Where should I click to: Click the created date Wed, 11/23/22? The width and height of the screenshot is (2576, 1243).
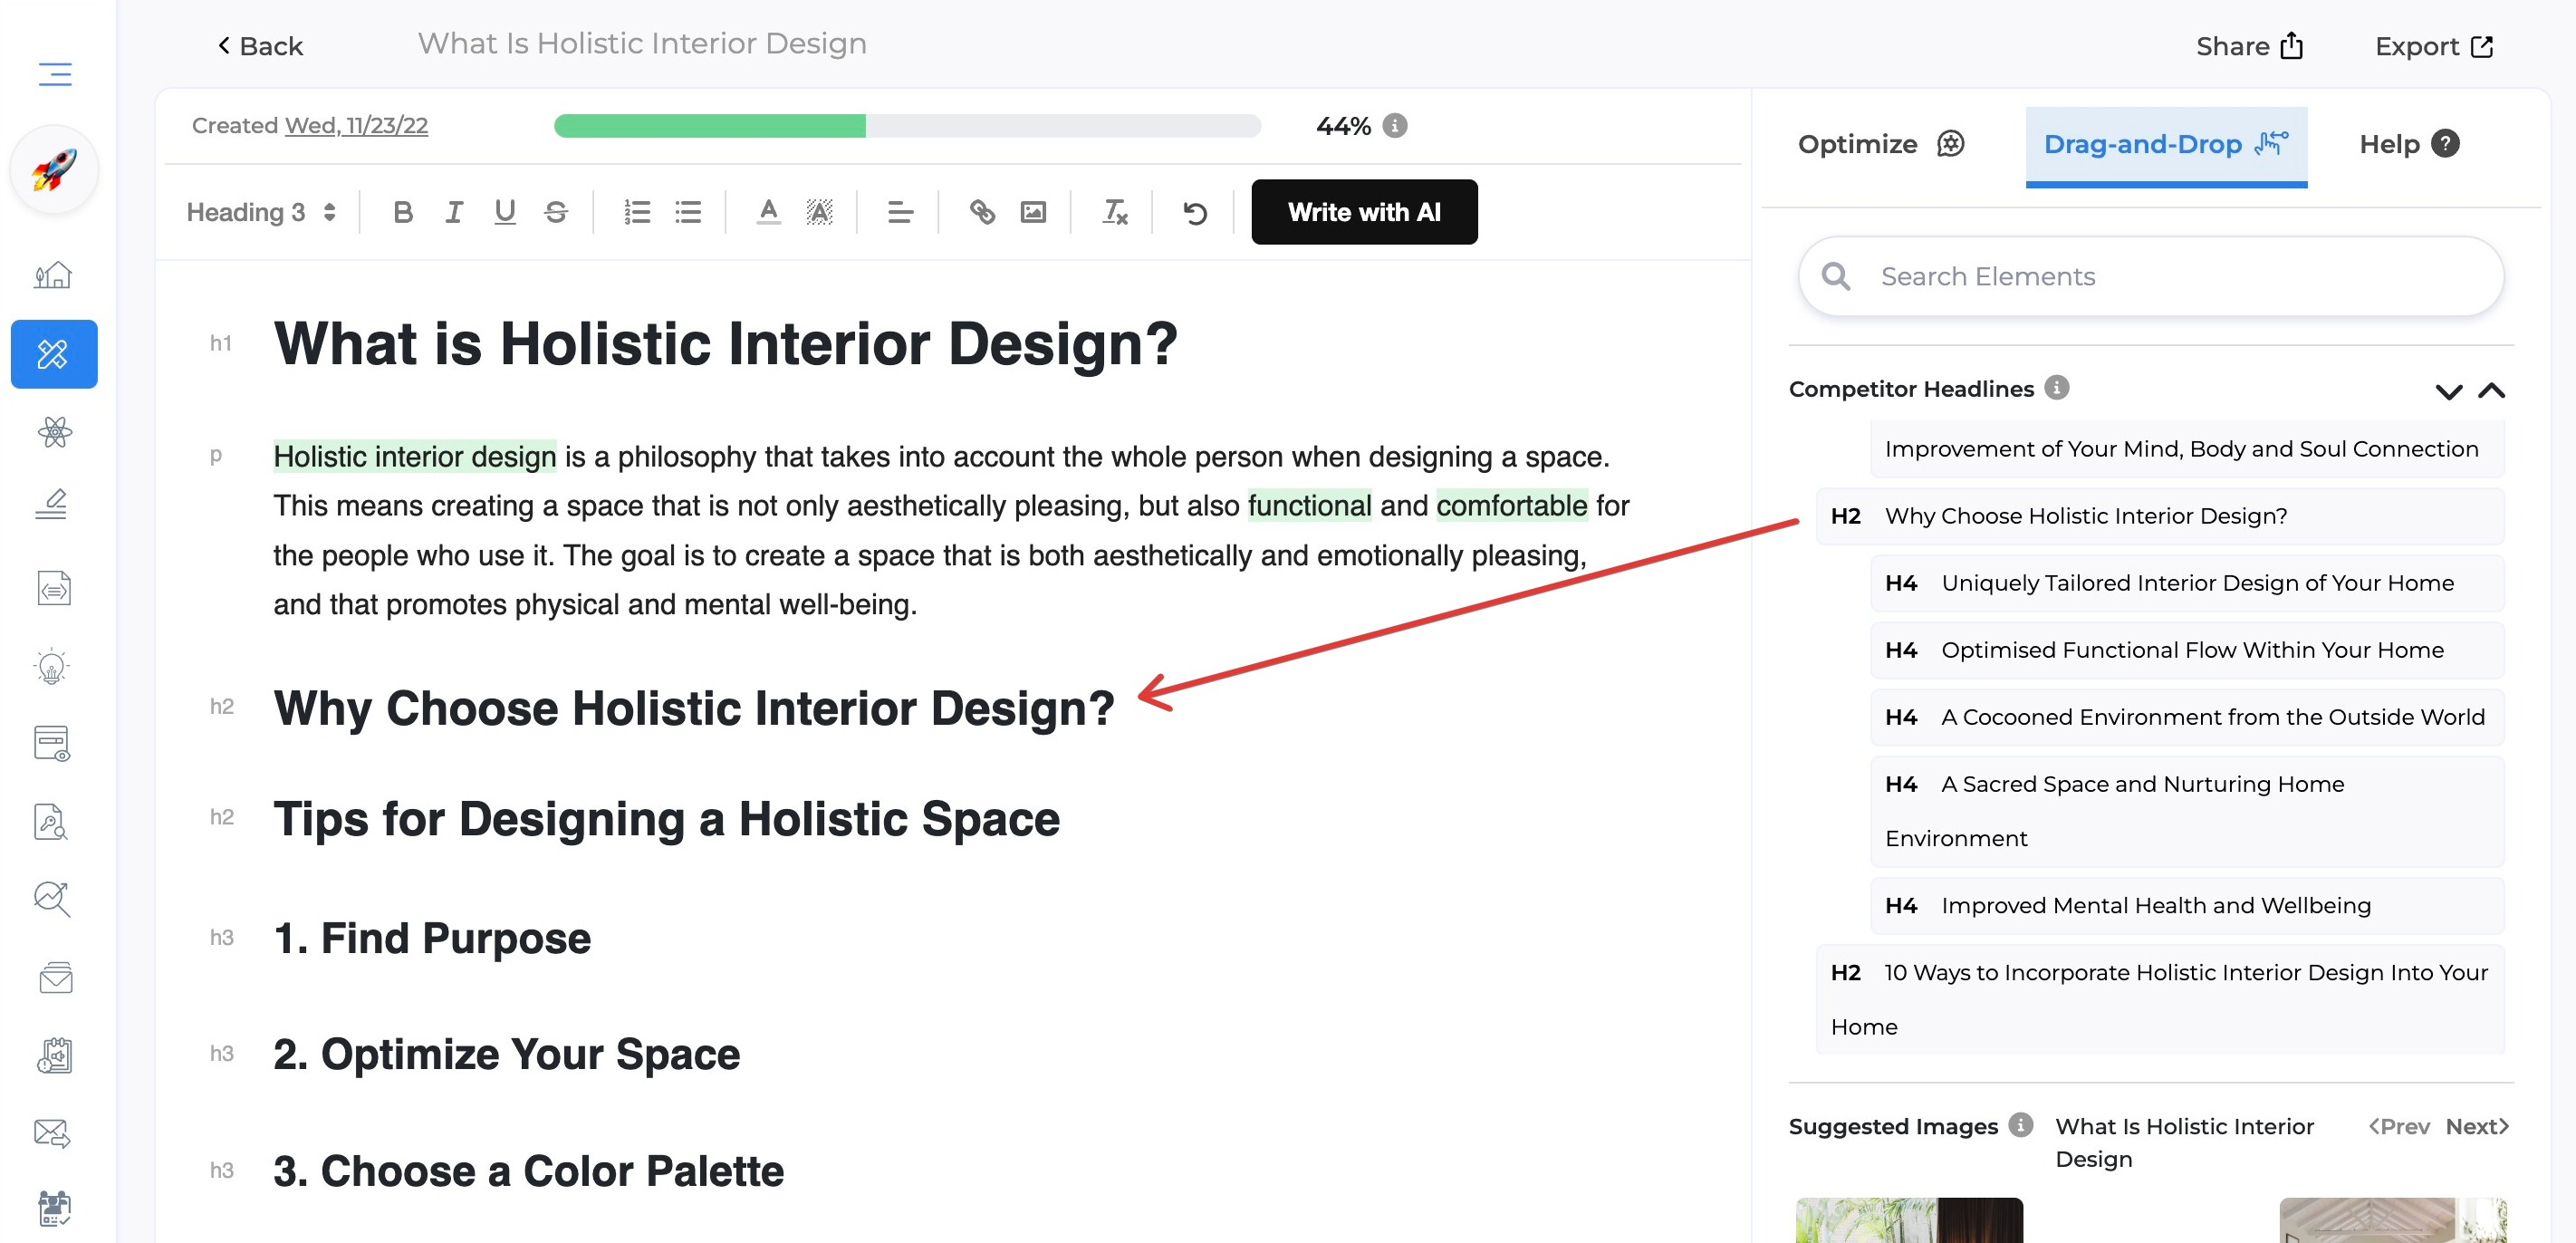point(356,126)
